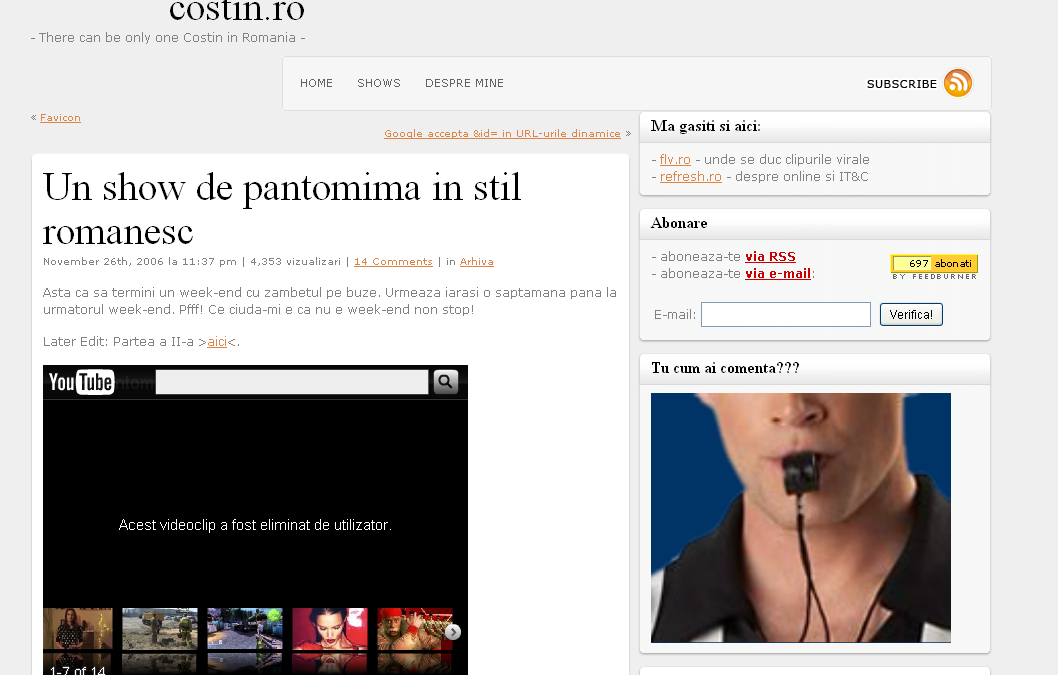1058x675 pixels.
Task: Visit the fly.ro sidebar link
Action: pos(675,160)
